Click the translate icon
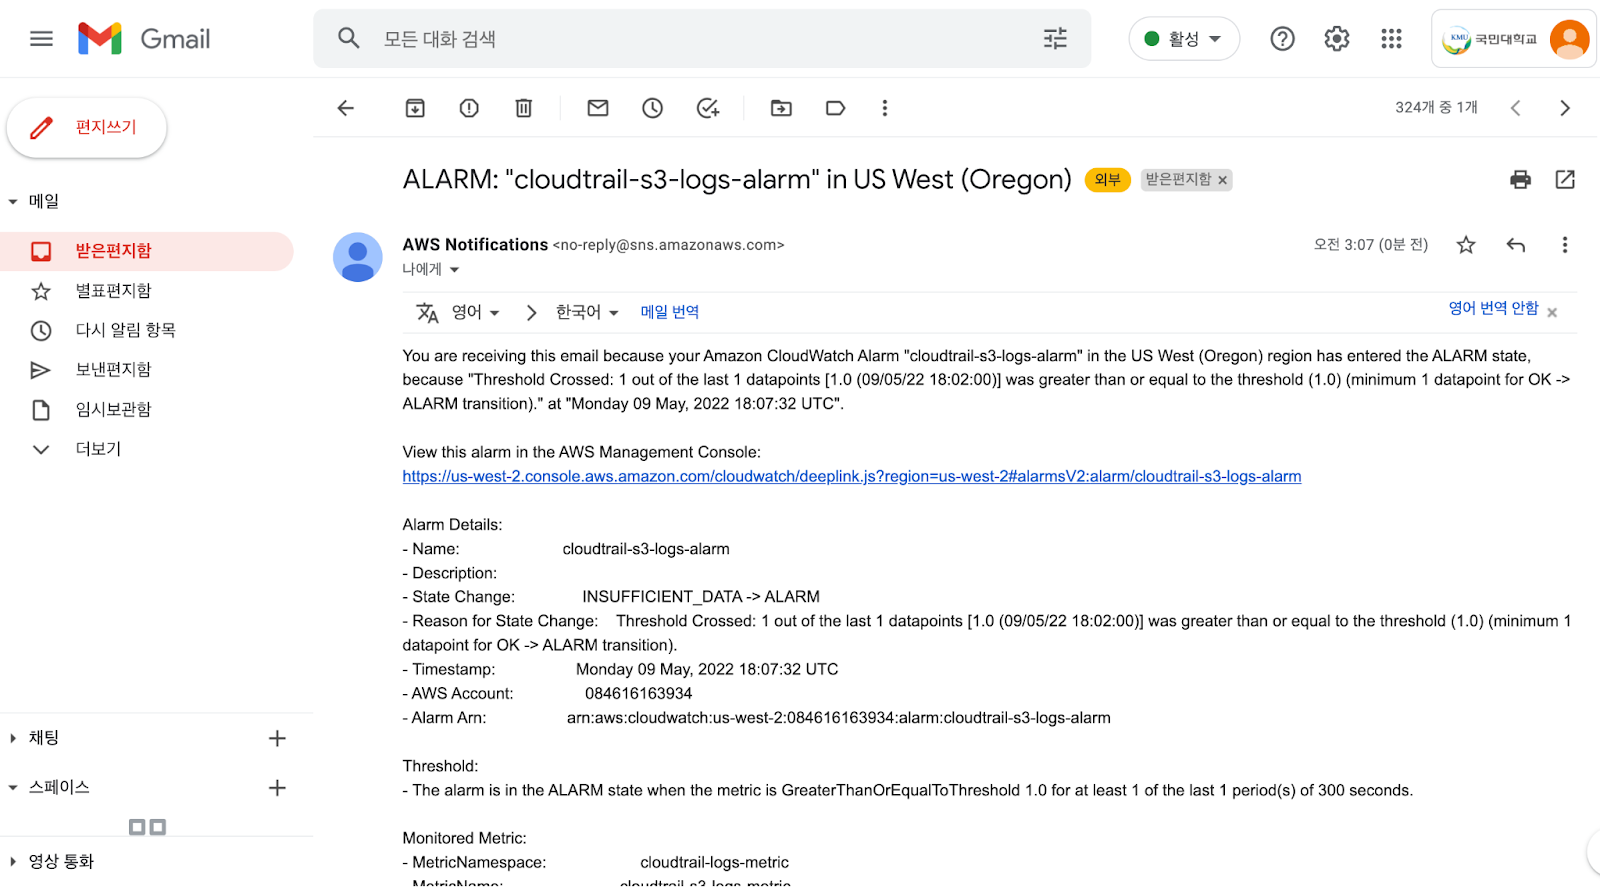This screenshot has width=1600, height=887. (427, 313)
